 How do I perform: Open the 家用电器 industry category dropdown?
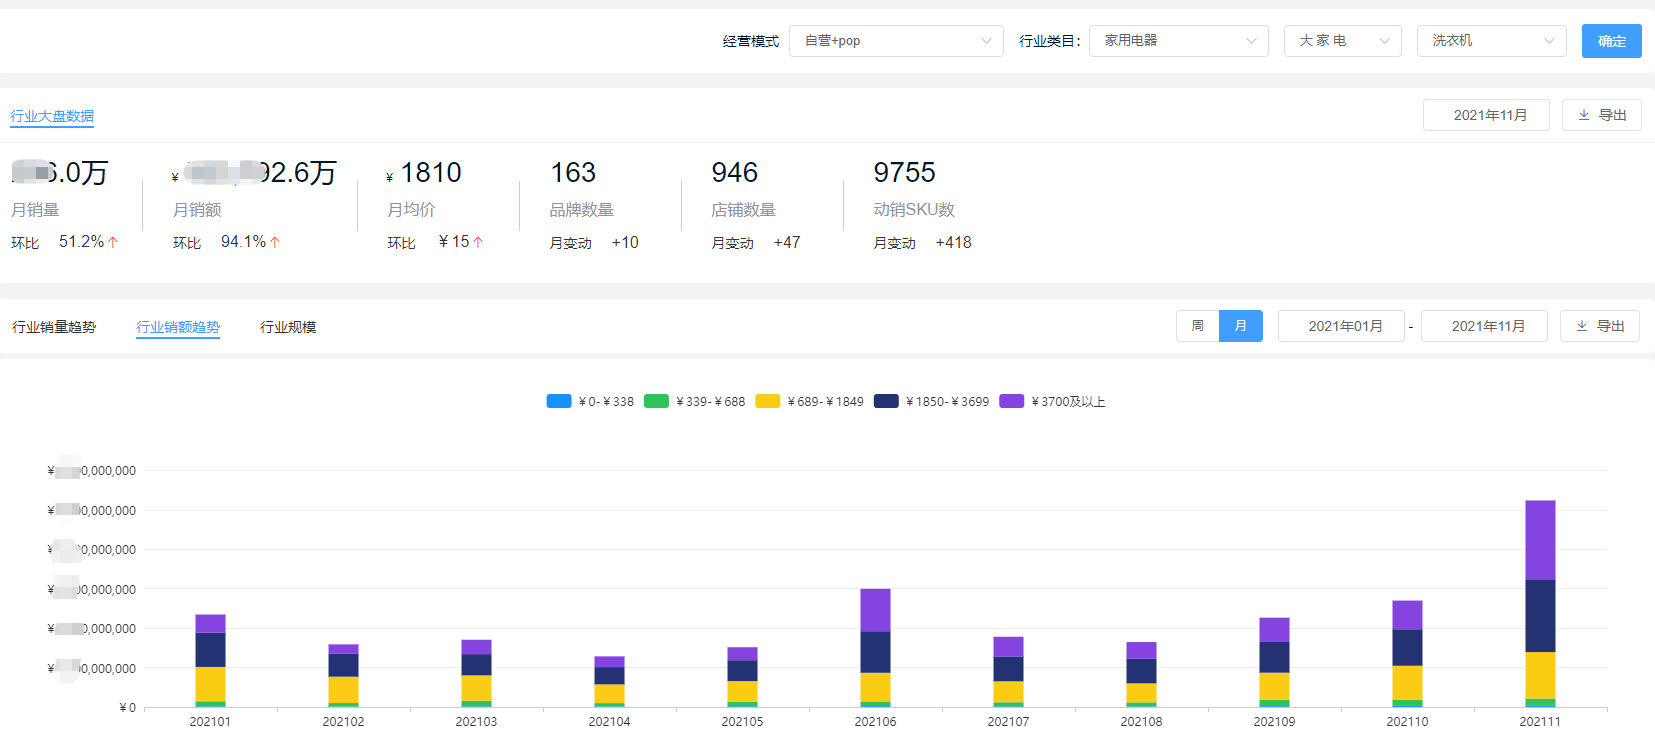1178,41
